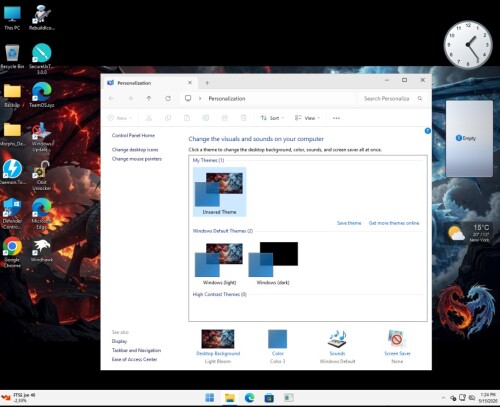Launch Edge from the taskbar

[249, 397]
